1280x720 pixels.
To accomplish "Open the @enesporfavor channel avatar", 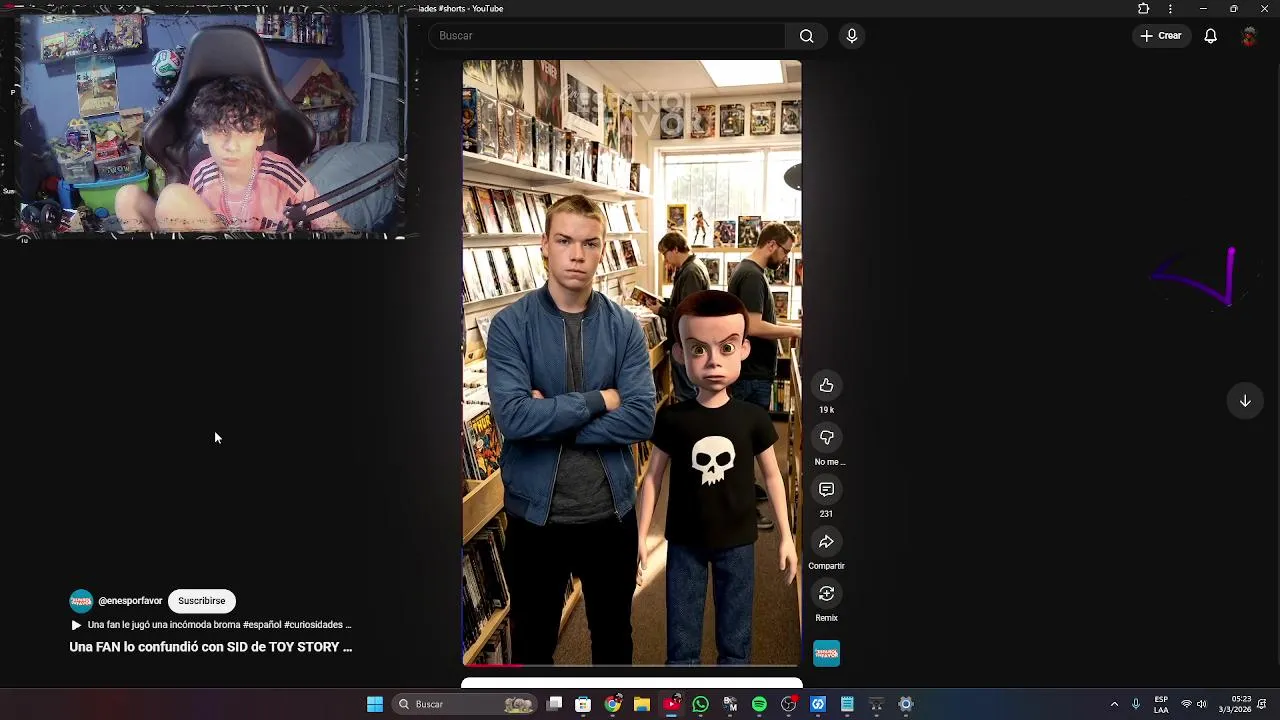I will 81,601.
